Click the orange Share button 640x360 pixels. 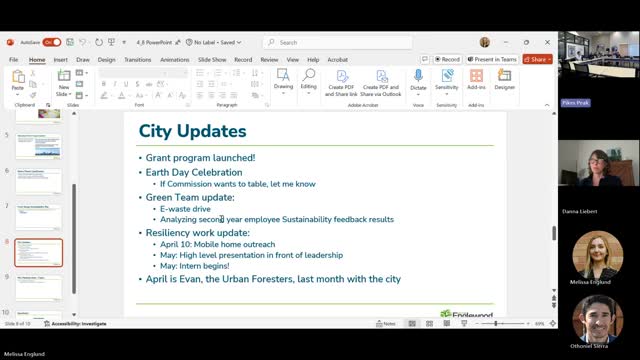[x=538, y=60]
